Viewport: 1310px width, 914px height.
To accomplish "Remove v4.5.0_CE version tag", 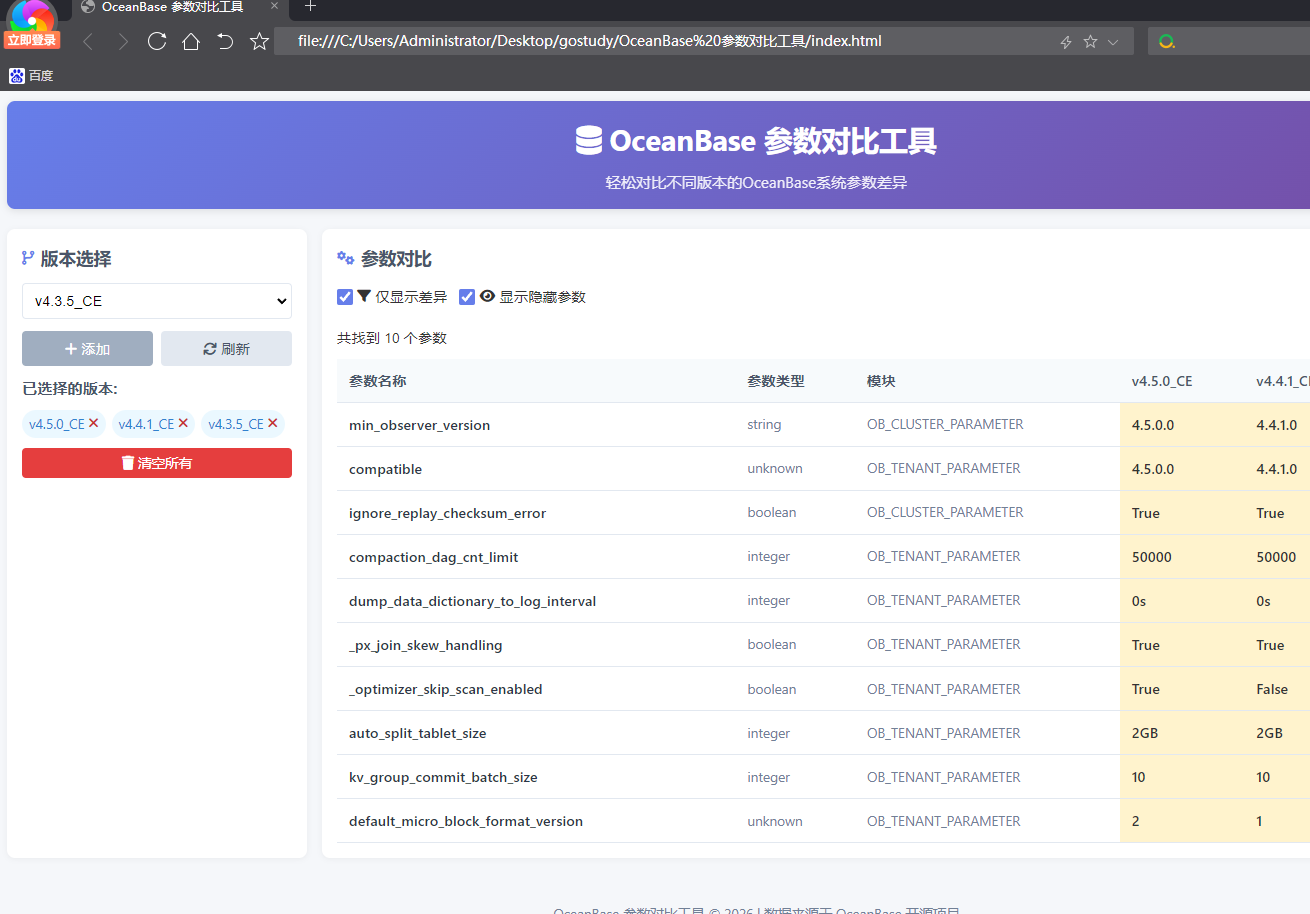I will pos(93,423).
